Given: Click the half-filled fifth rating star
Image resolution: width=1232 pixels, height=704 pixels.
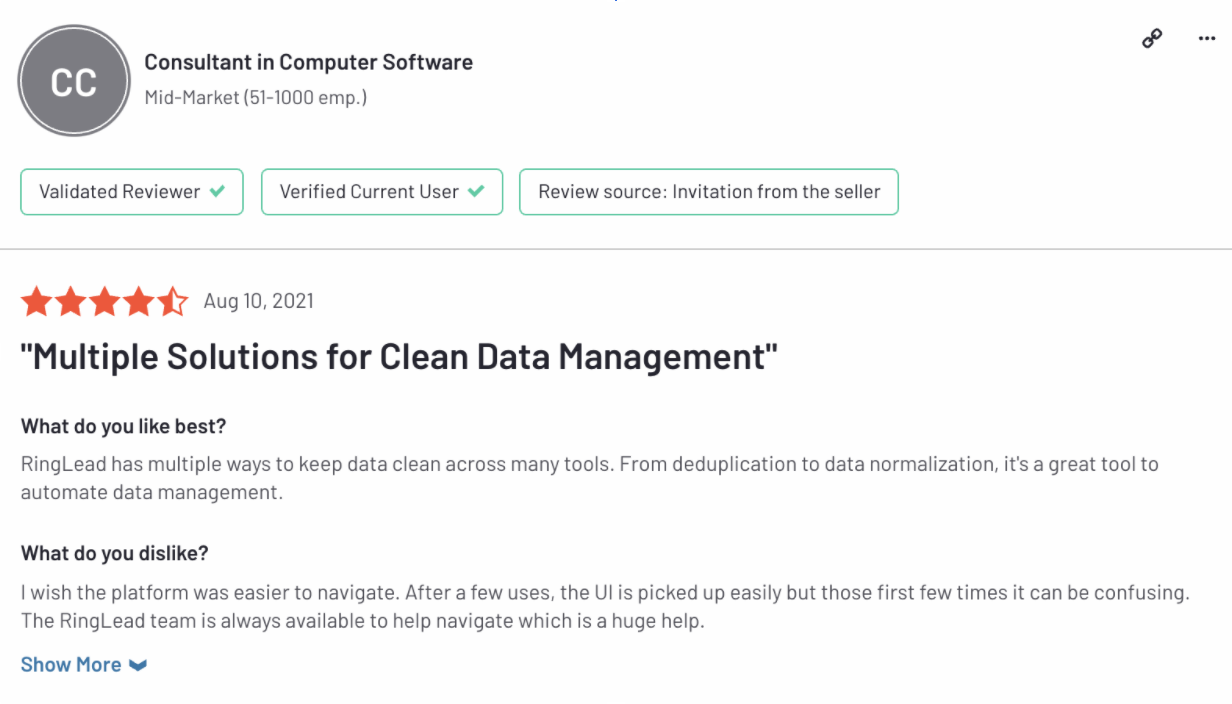Looking at the screenshot, I should pos(172,301).
